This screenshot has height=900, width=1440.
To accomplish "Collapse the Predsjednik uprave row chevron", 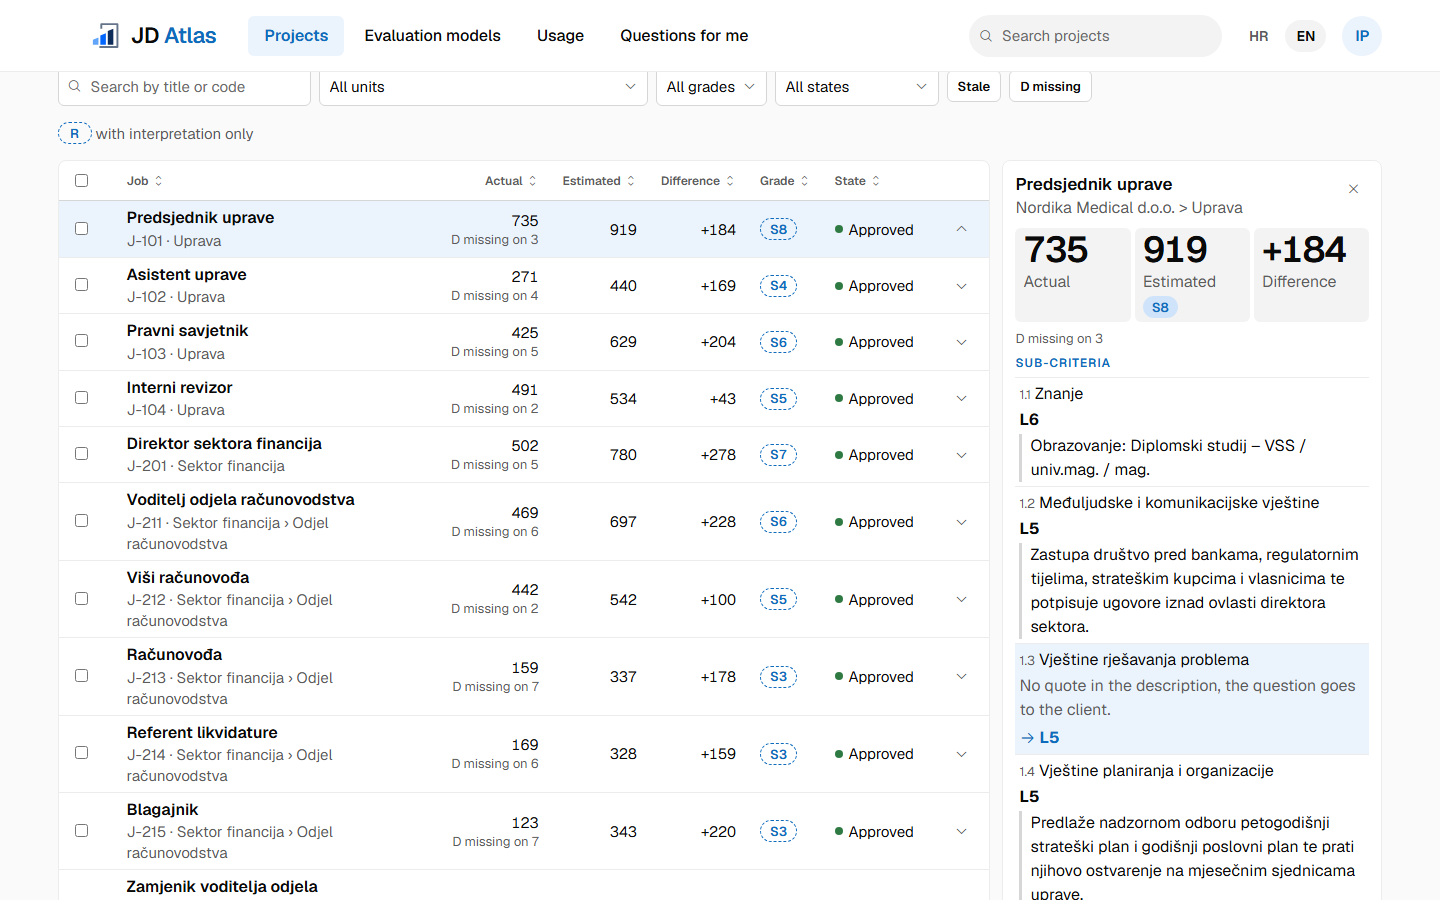I will coord(961,230).
